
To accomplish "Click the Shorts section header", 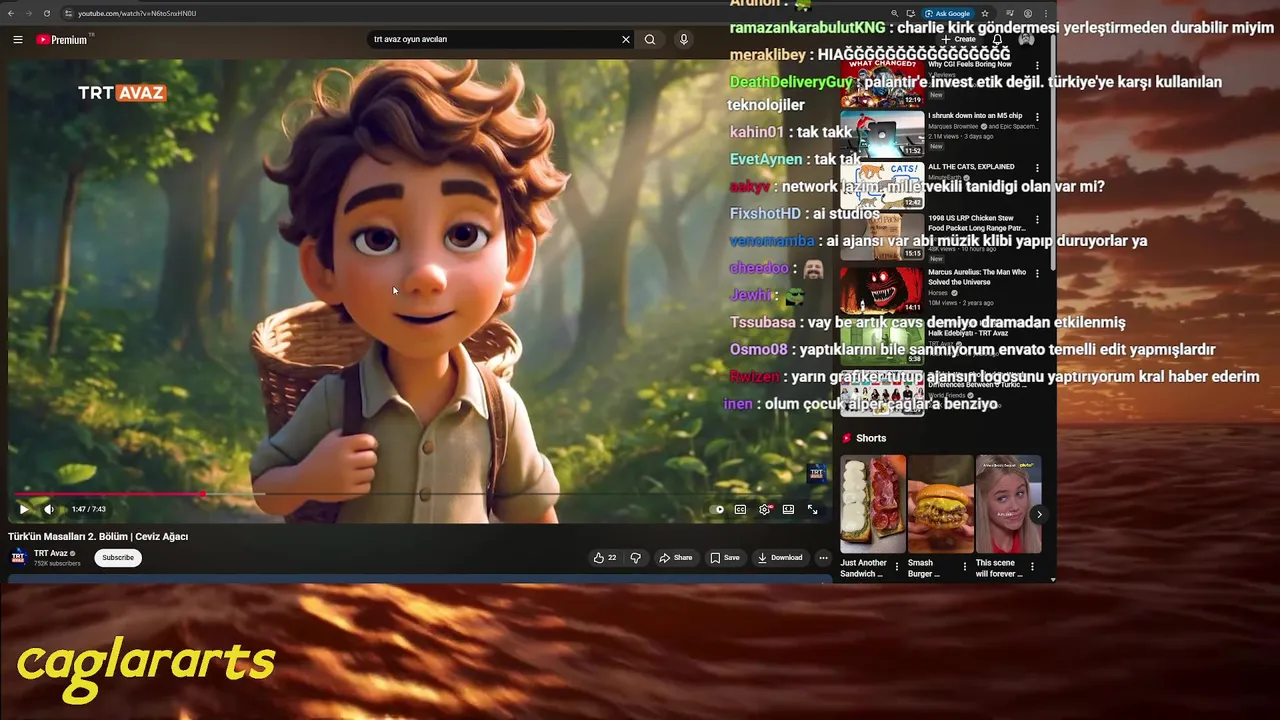I will click(864, 438).
